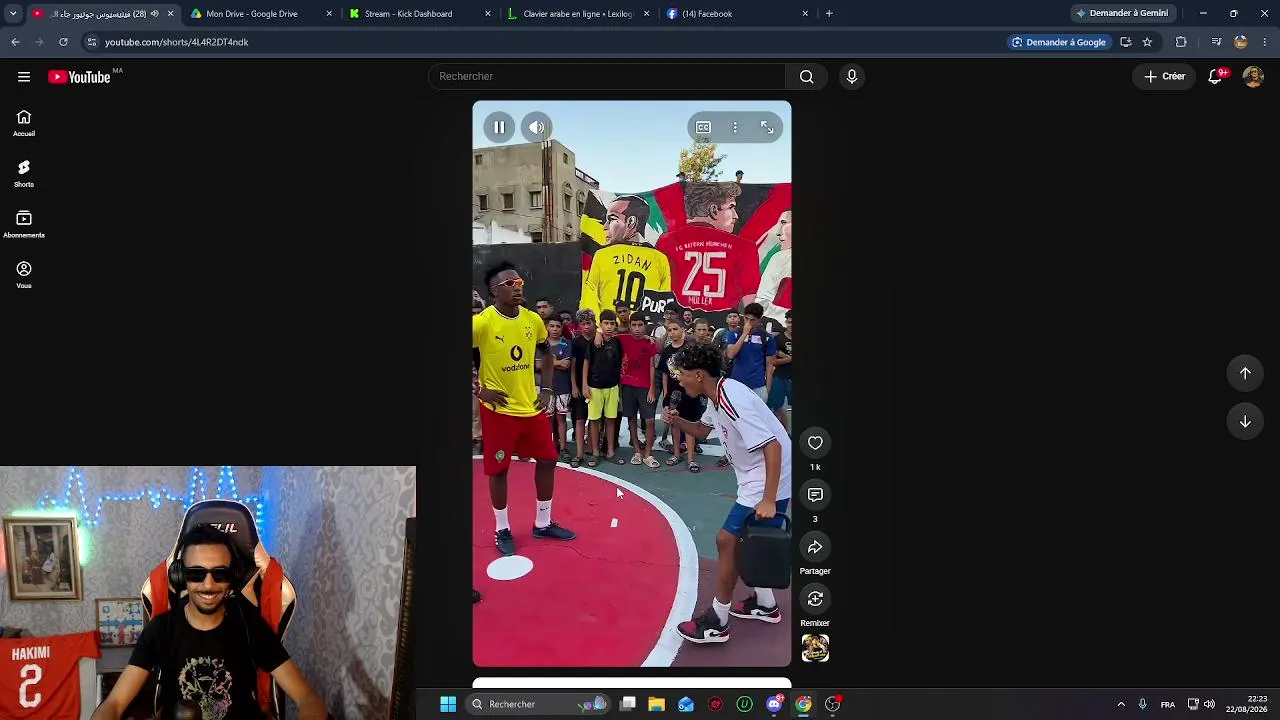Open the Short's three-dot options menu
Screen dimensions: 1280x720
735,127
